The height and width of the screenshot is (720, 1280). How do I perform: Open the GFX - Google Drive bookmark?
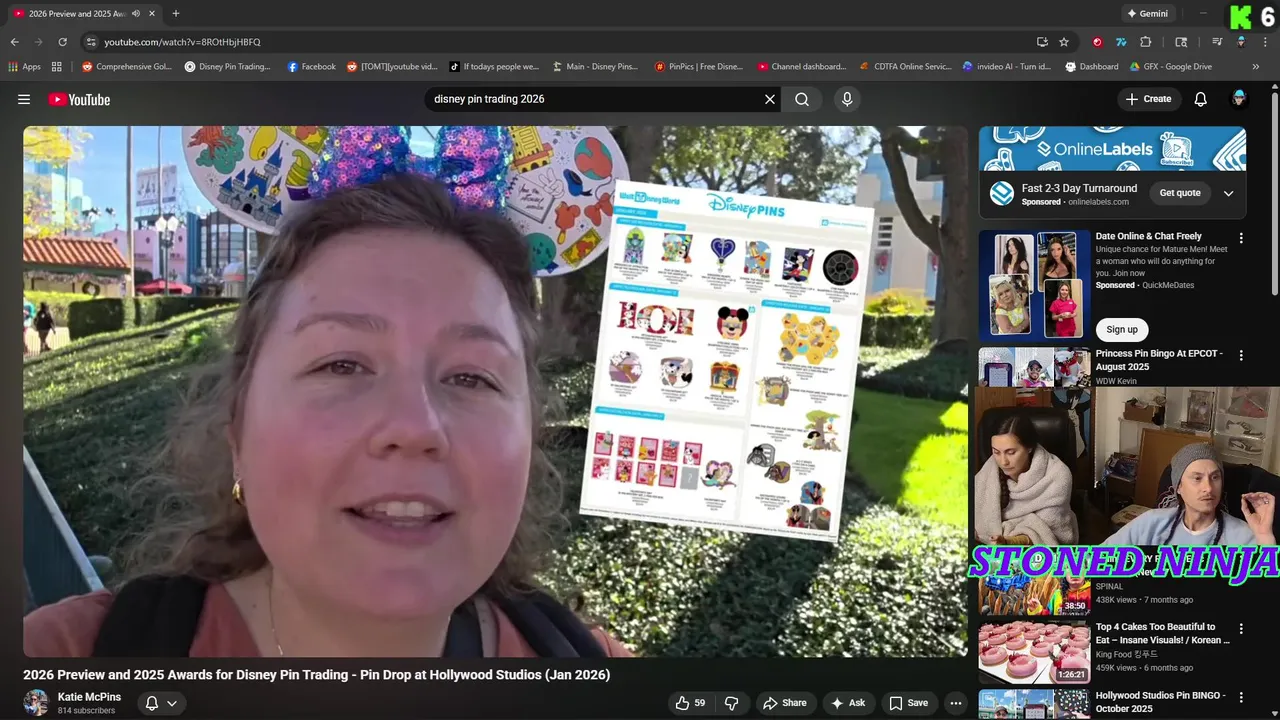pos(1171,67)
